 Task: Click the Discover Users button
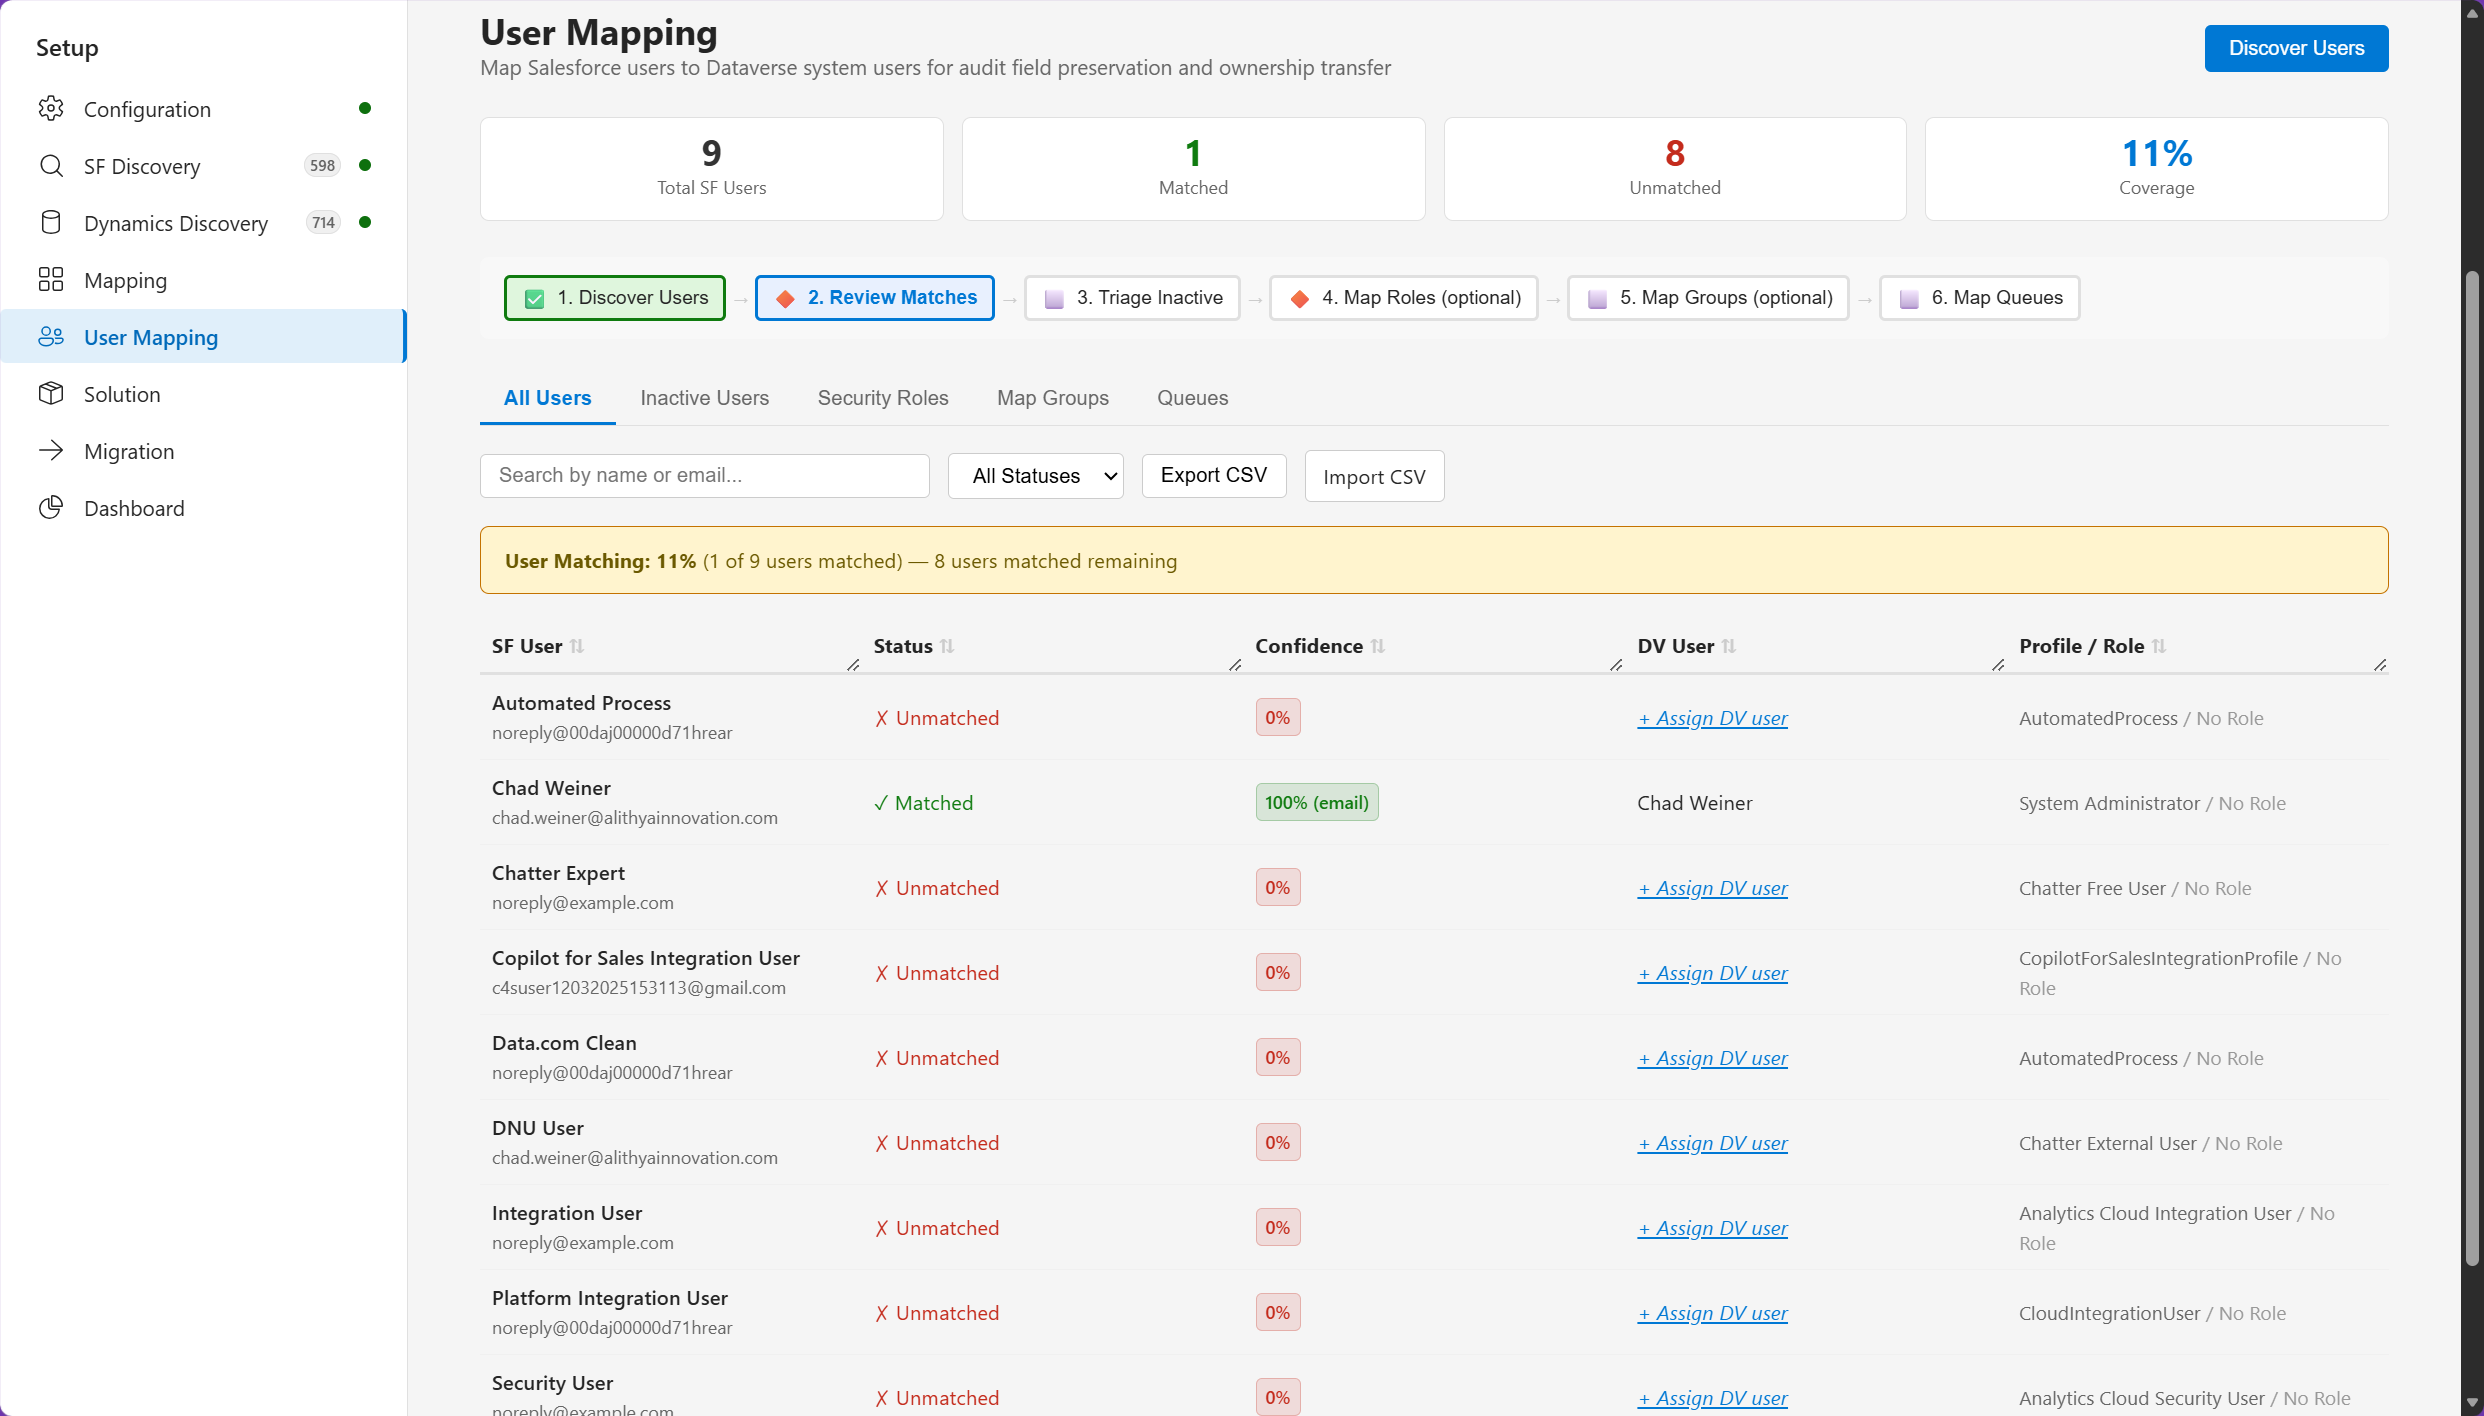(x=2296, y=48)
